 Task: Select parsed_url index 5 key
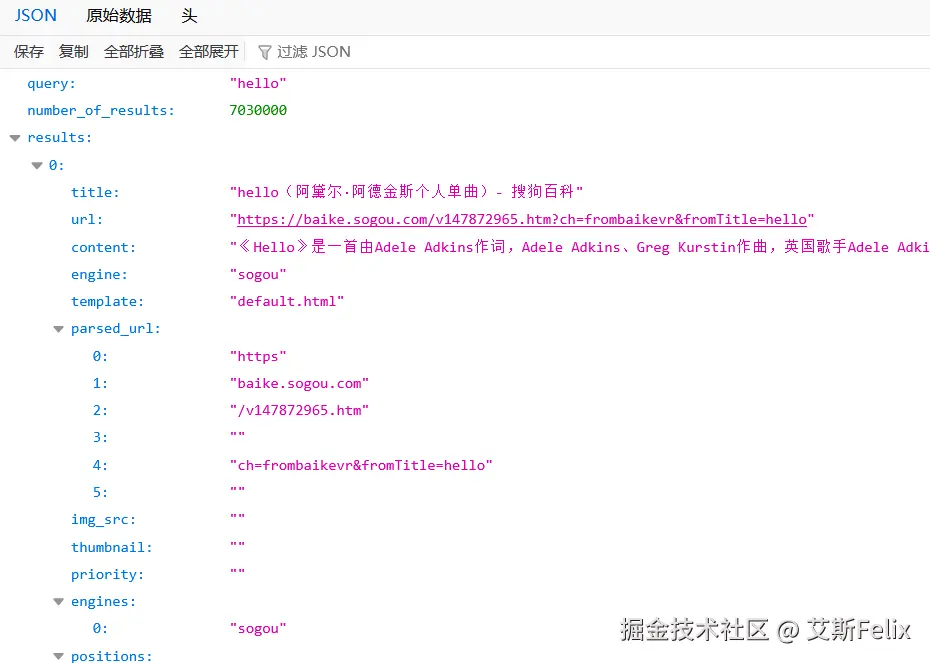(100, 492)
